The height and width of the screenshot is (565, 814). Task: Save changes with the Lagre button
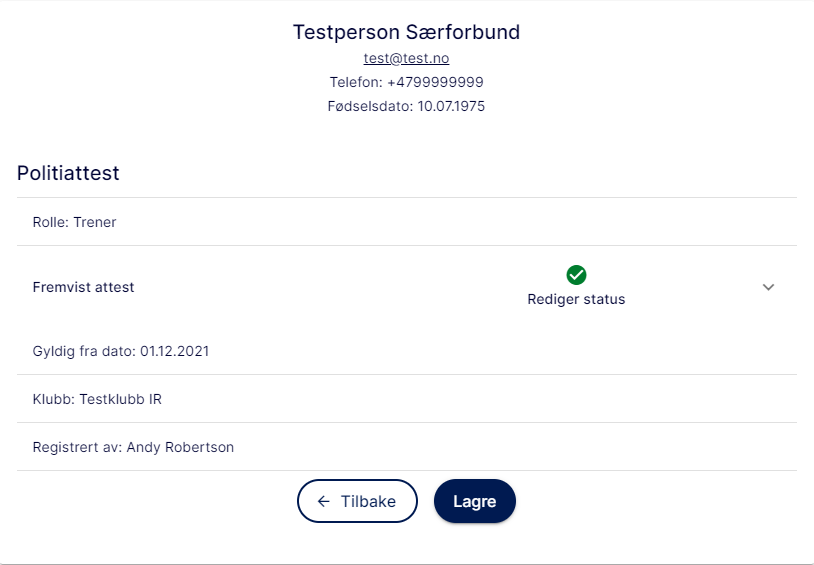click(x=474, y=501)
